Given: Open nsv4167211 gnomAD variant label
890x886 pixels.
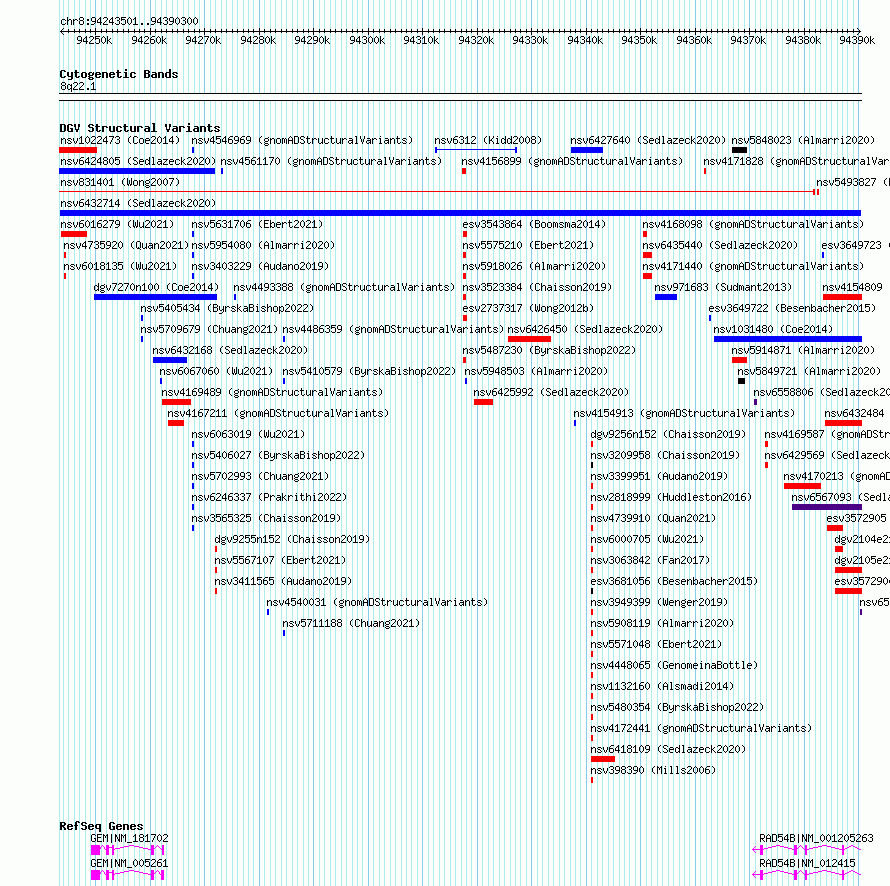Looking at the screenshot, I should [278, 413].
